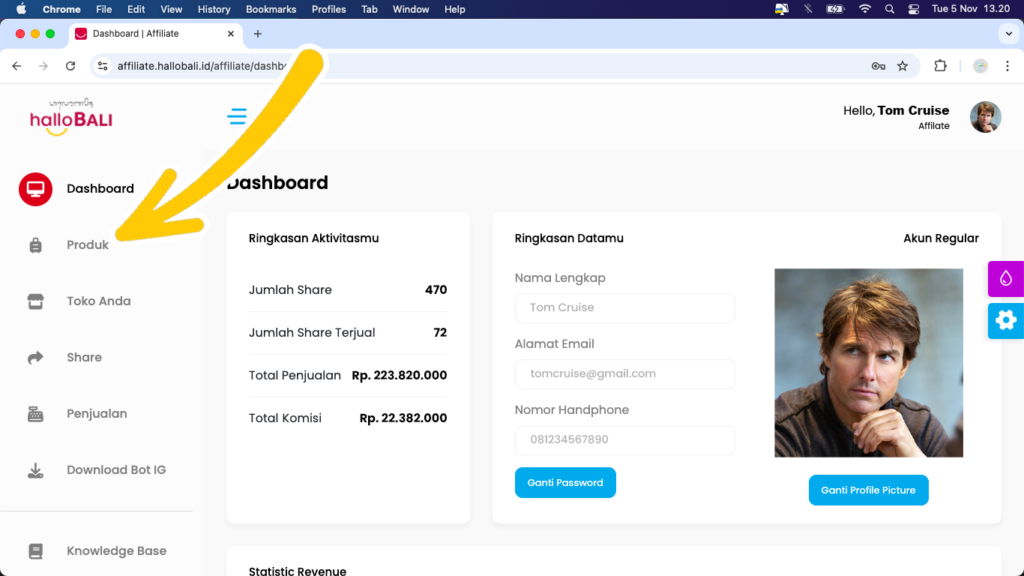Open the Help menu
This screenshot has height=576, width=1024.
455,9
